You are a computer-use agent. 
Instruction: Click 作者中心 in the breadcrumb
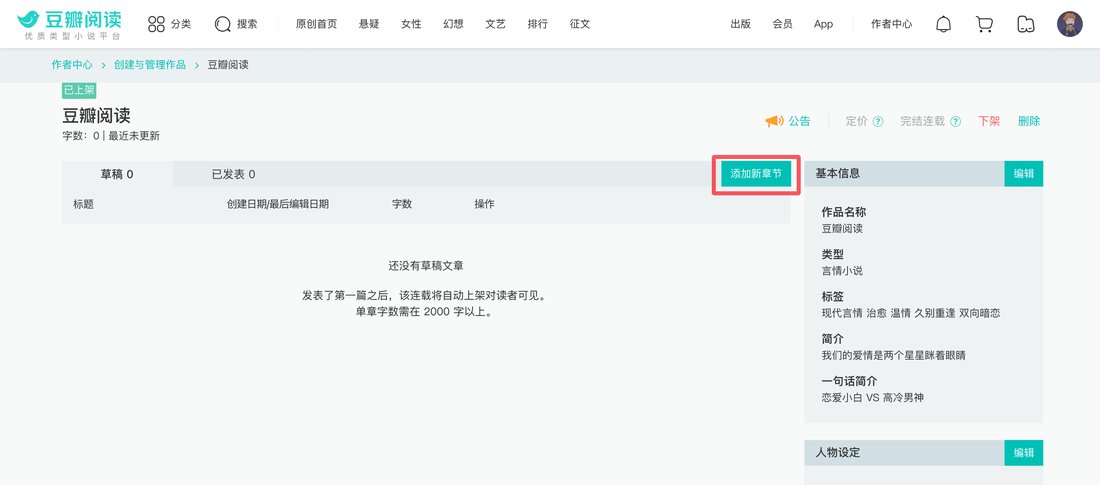[x=72, y=65]
